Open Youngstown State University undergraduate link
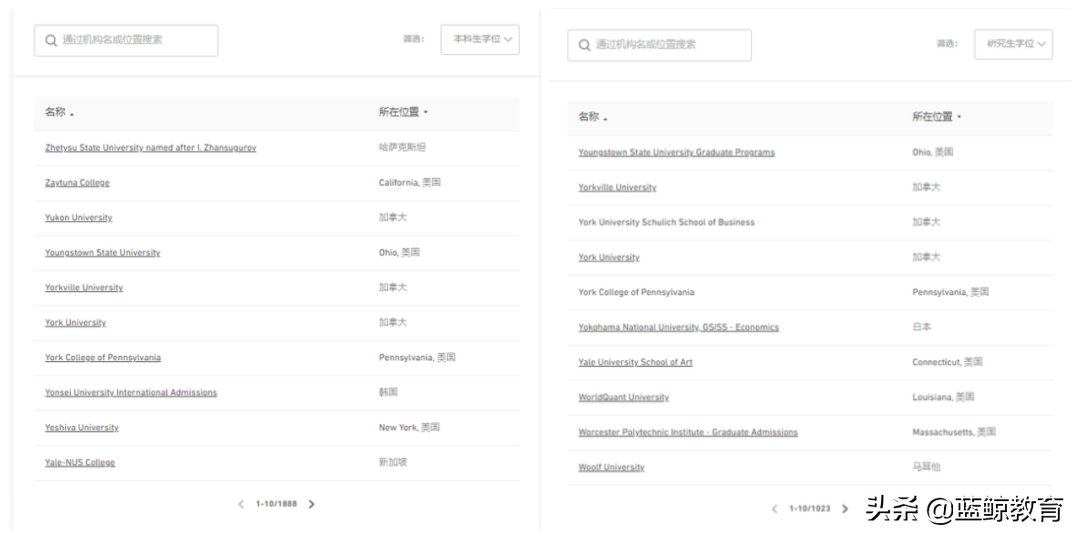The width and height of the screenshot is (1080, 539). pos(102,253)
